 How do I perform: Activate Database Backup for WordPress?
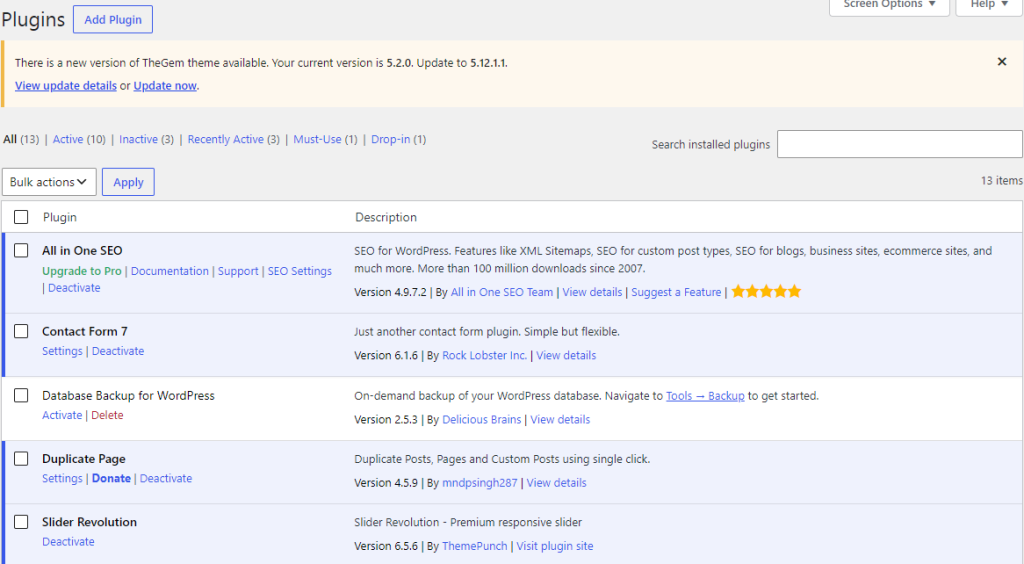click(x=62, y=415)
